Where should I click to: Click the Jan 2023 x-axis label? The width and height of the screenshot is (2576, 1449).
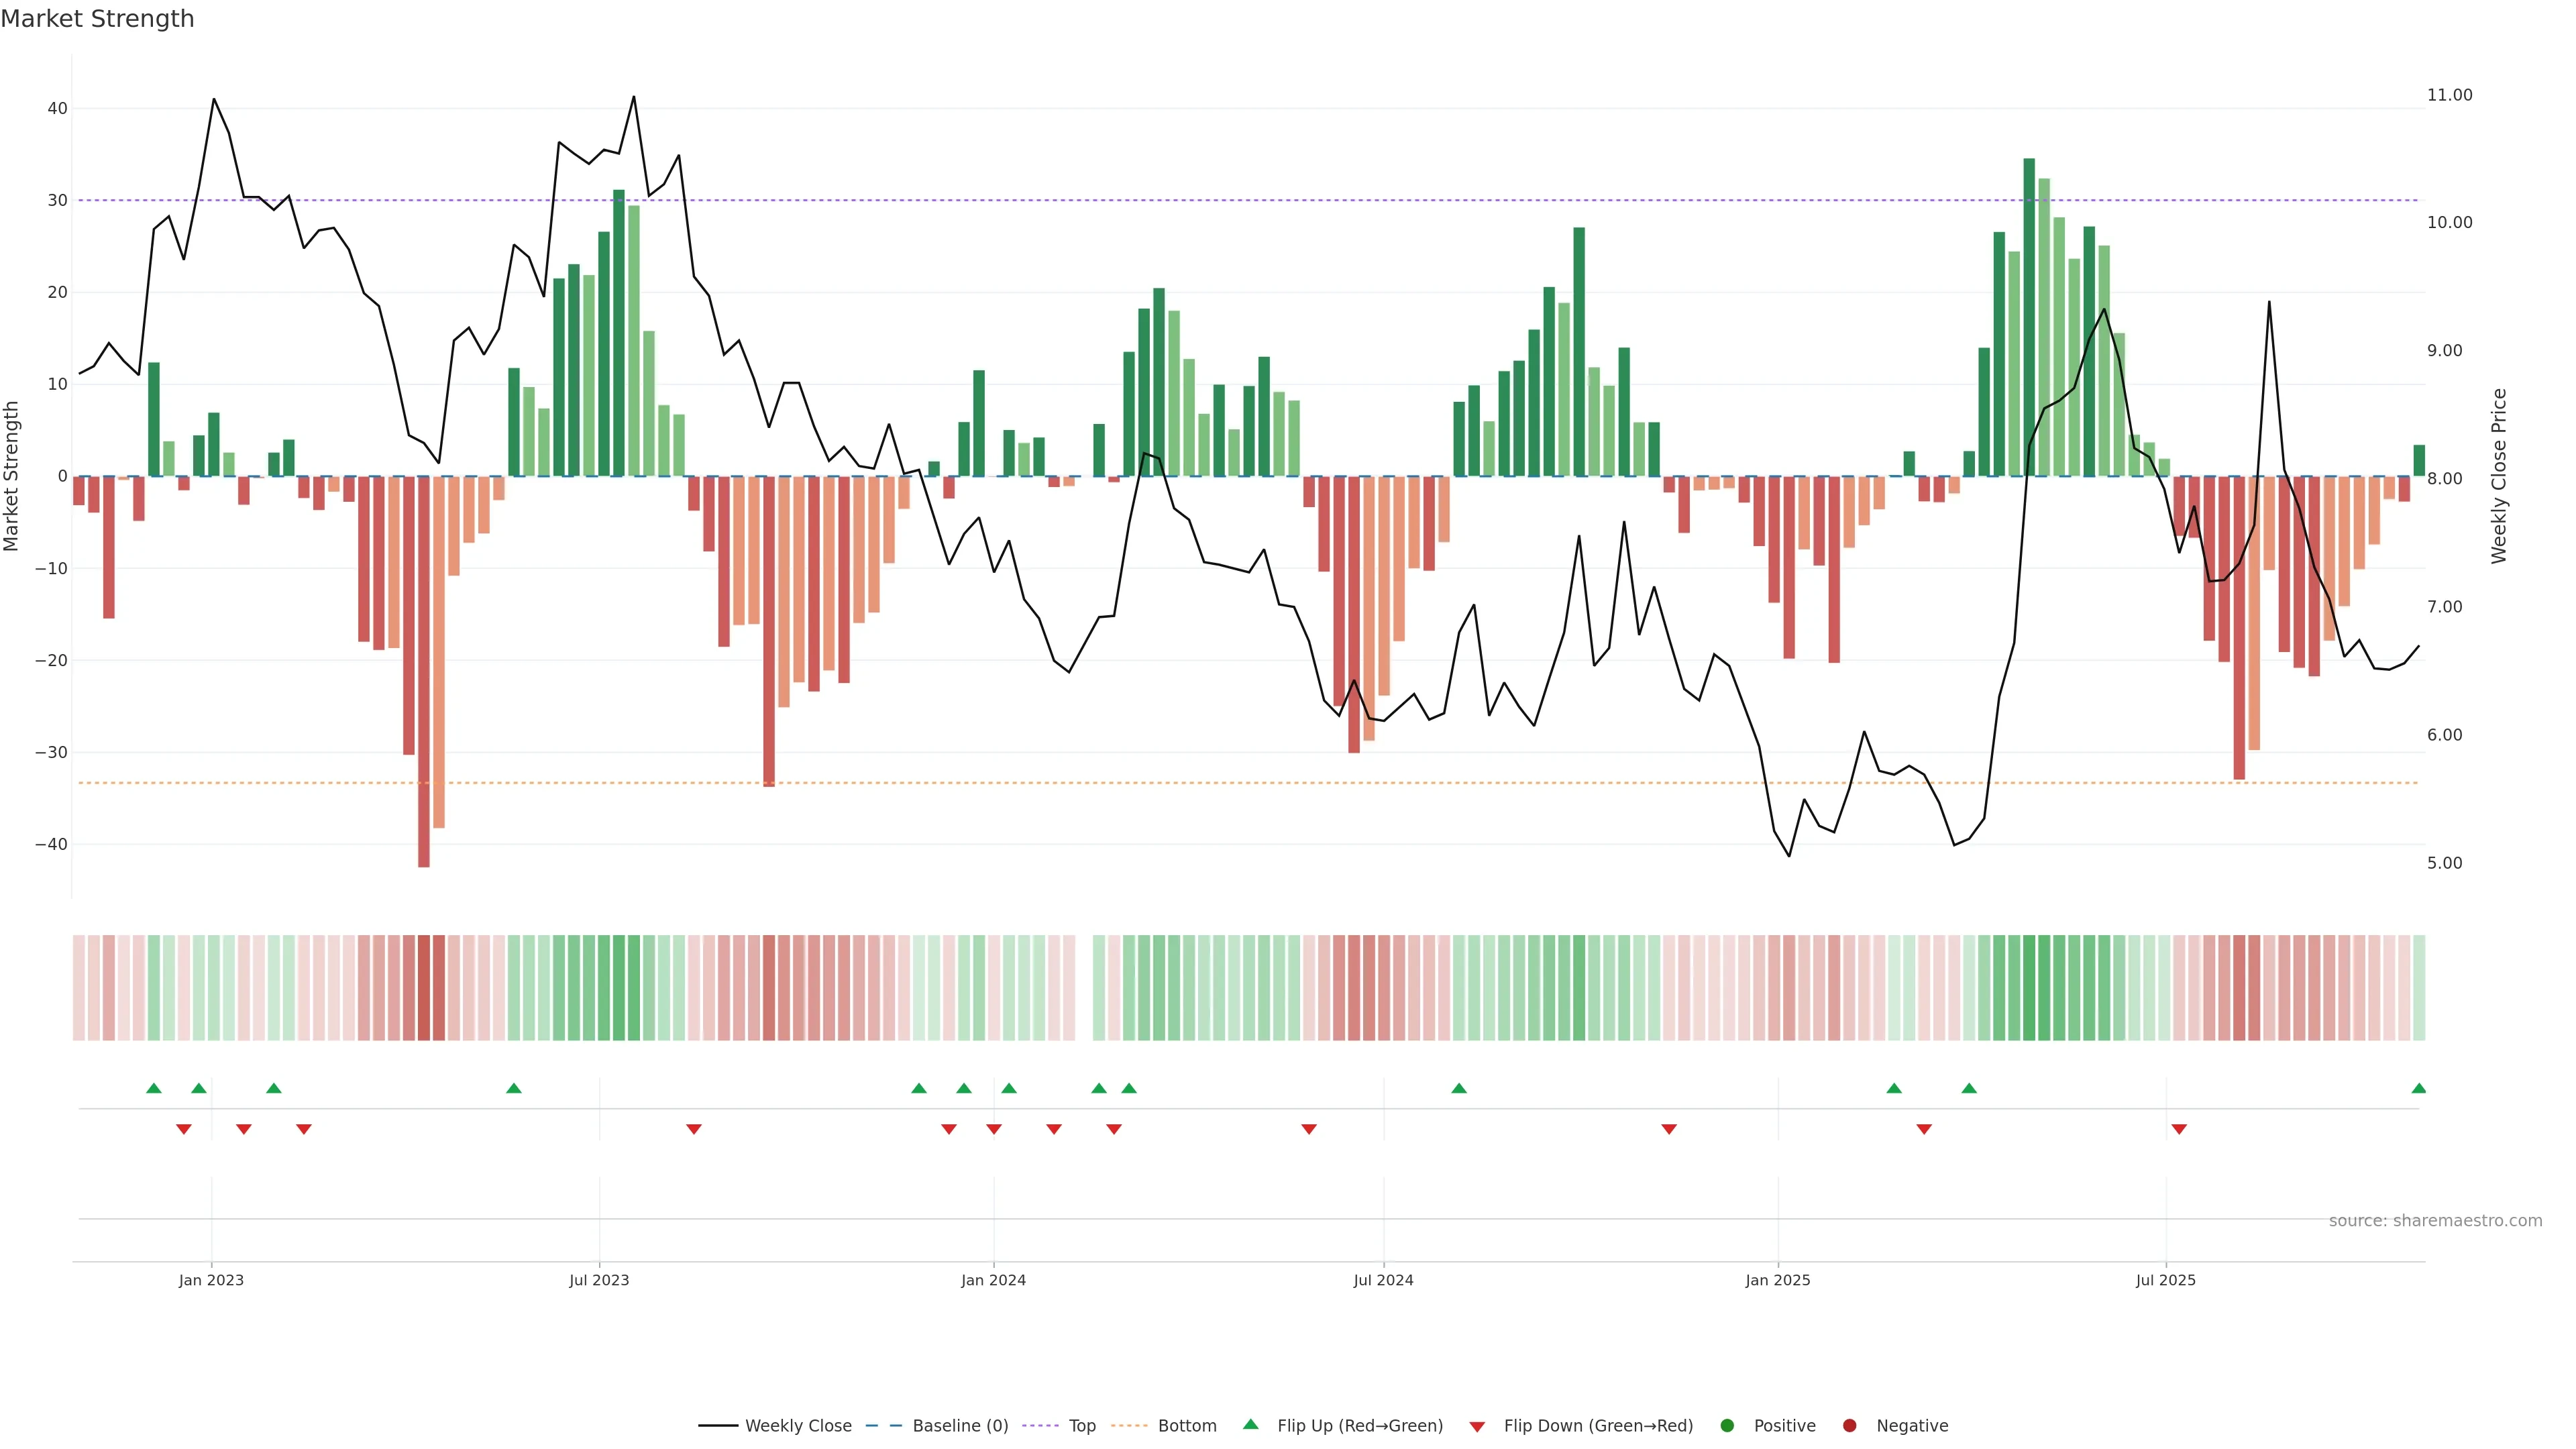point(211,1280)
